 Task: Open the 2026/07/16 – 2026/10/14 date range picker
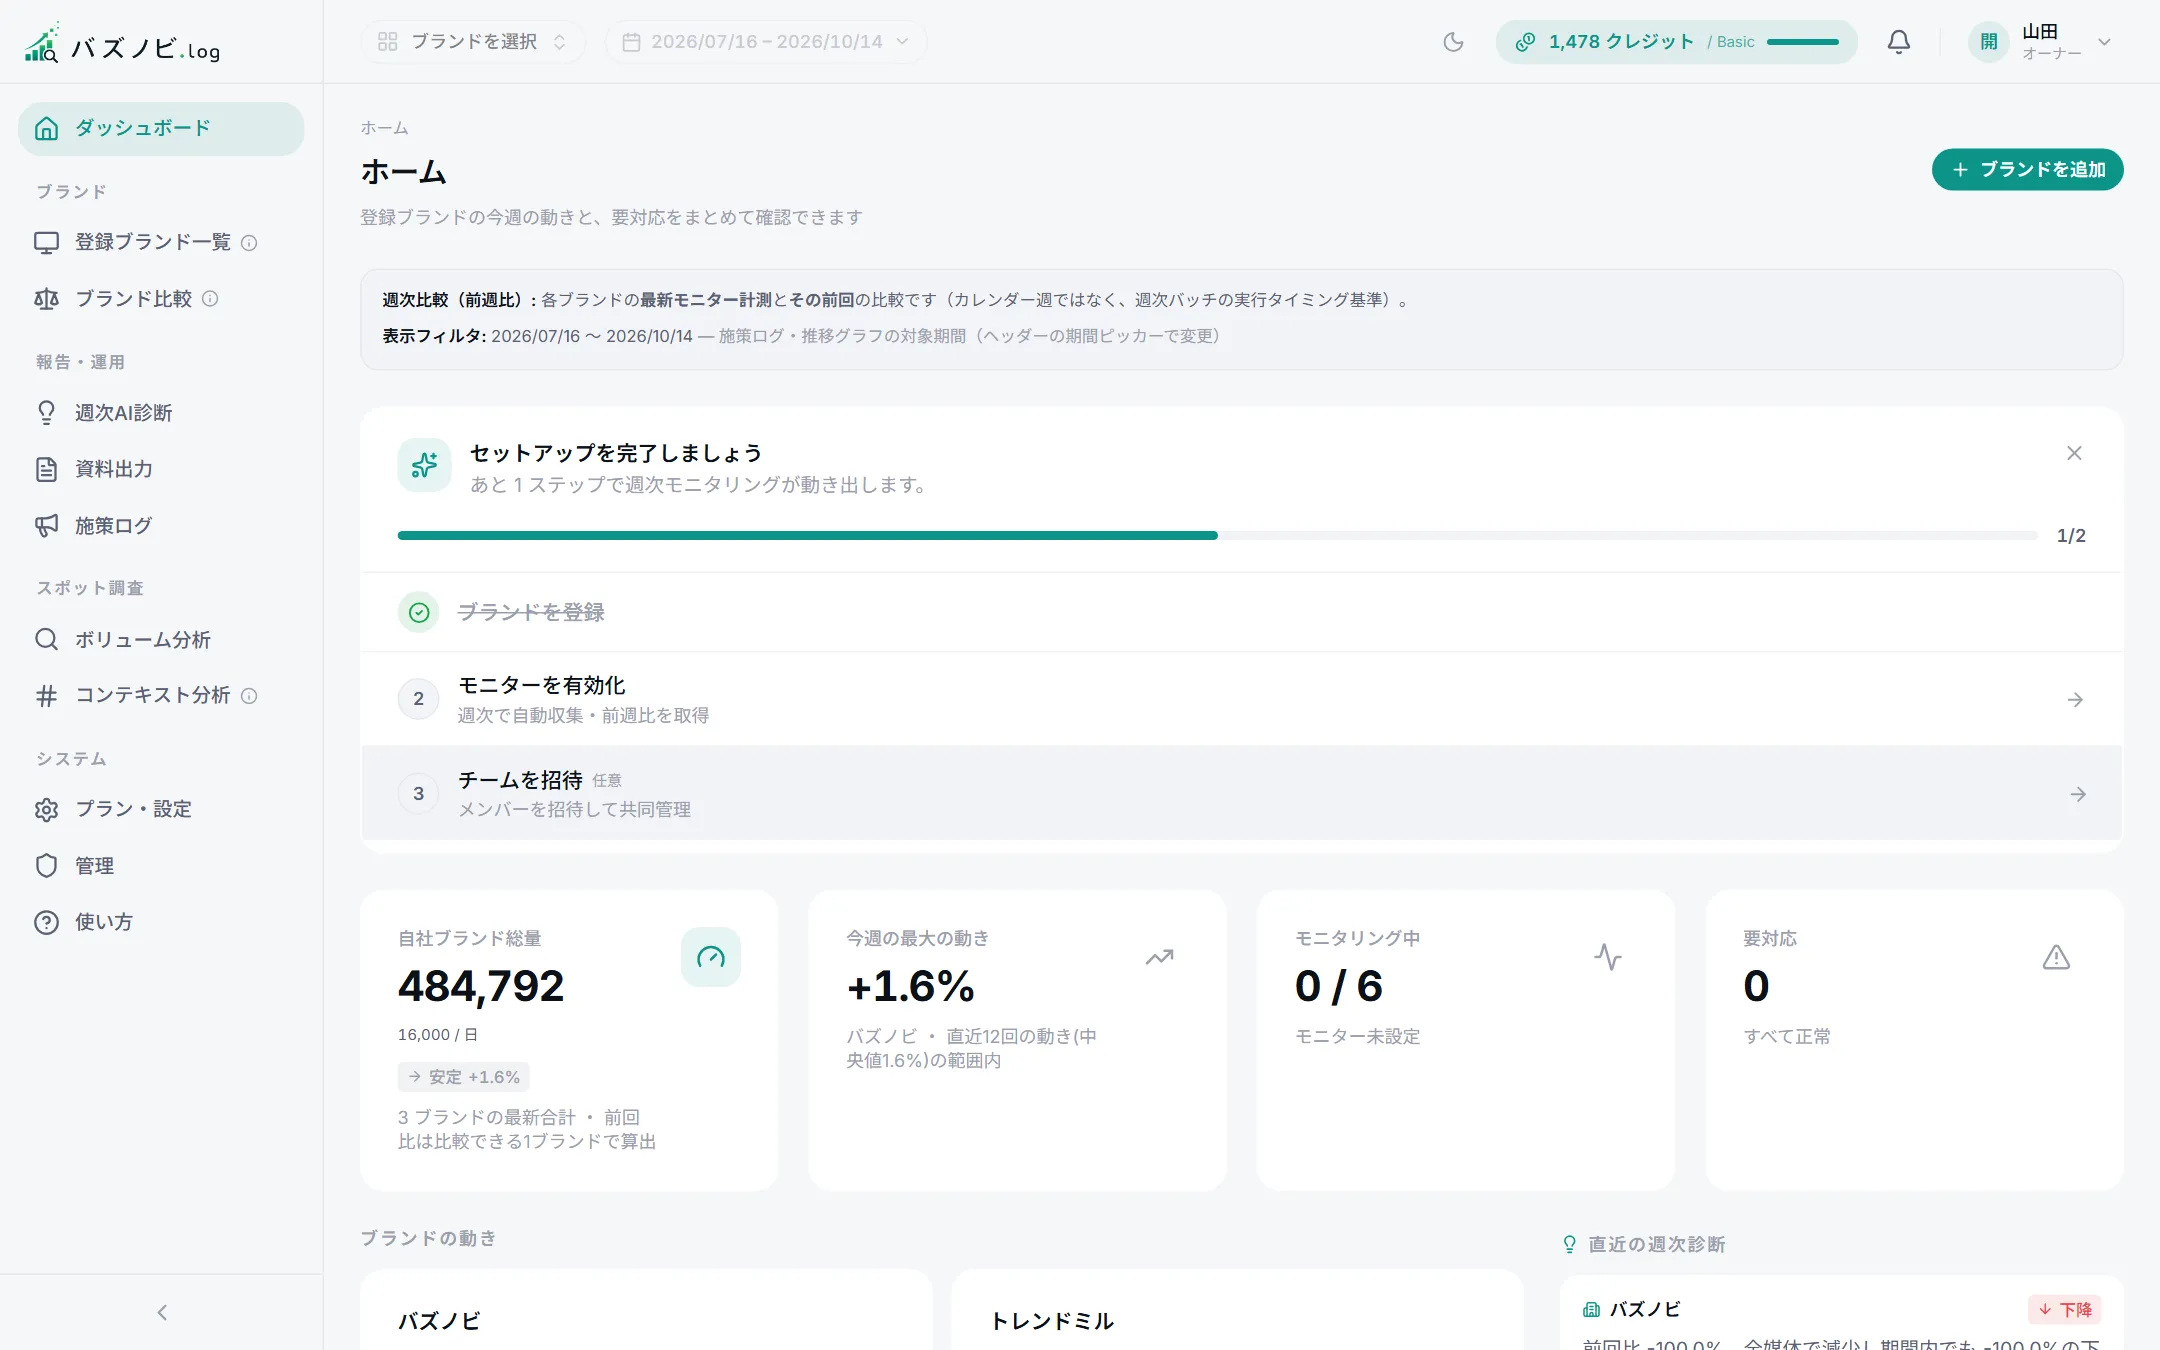[765, 42]
